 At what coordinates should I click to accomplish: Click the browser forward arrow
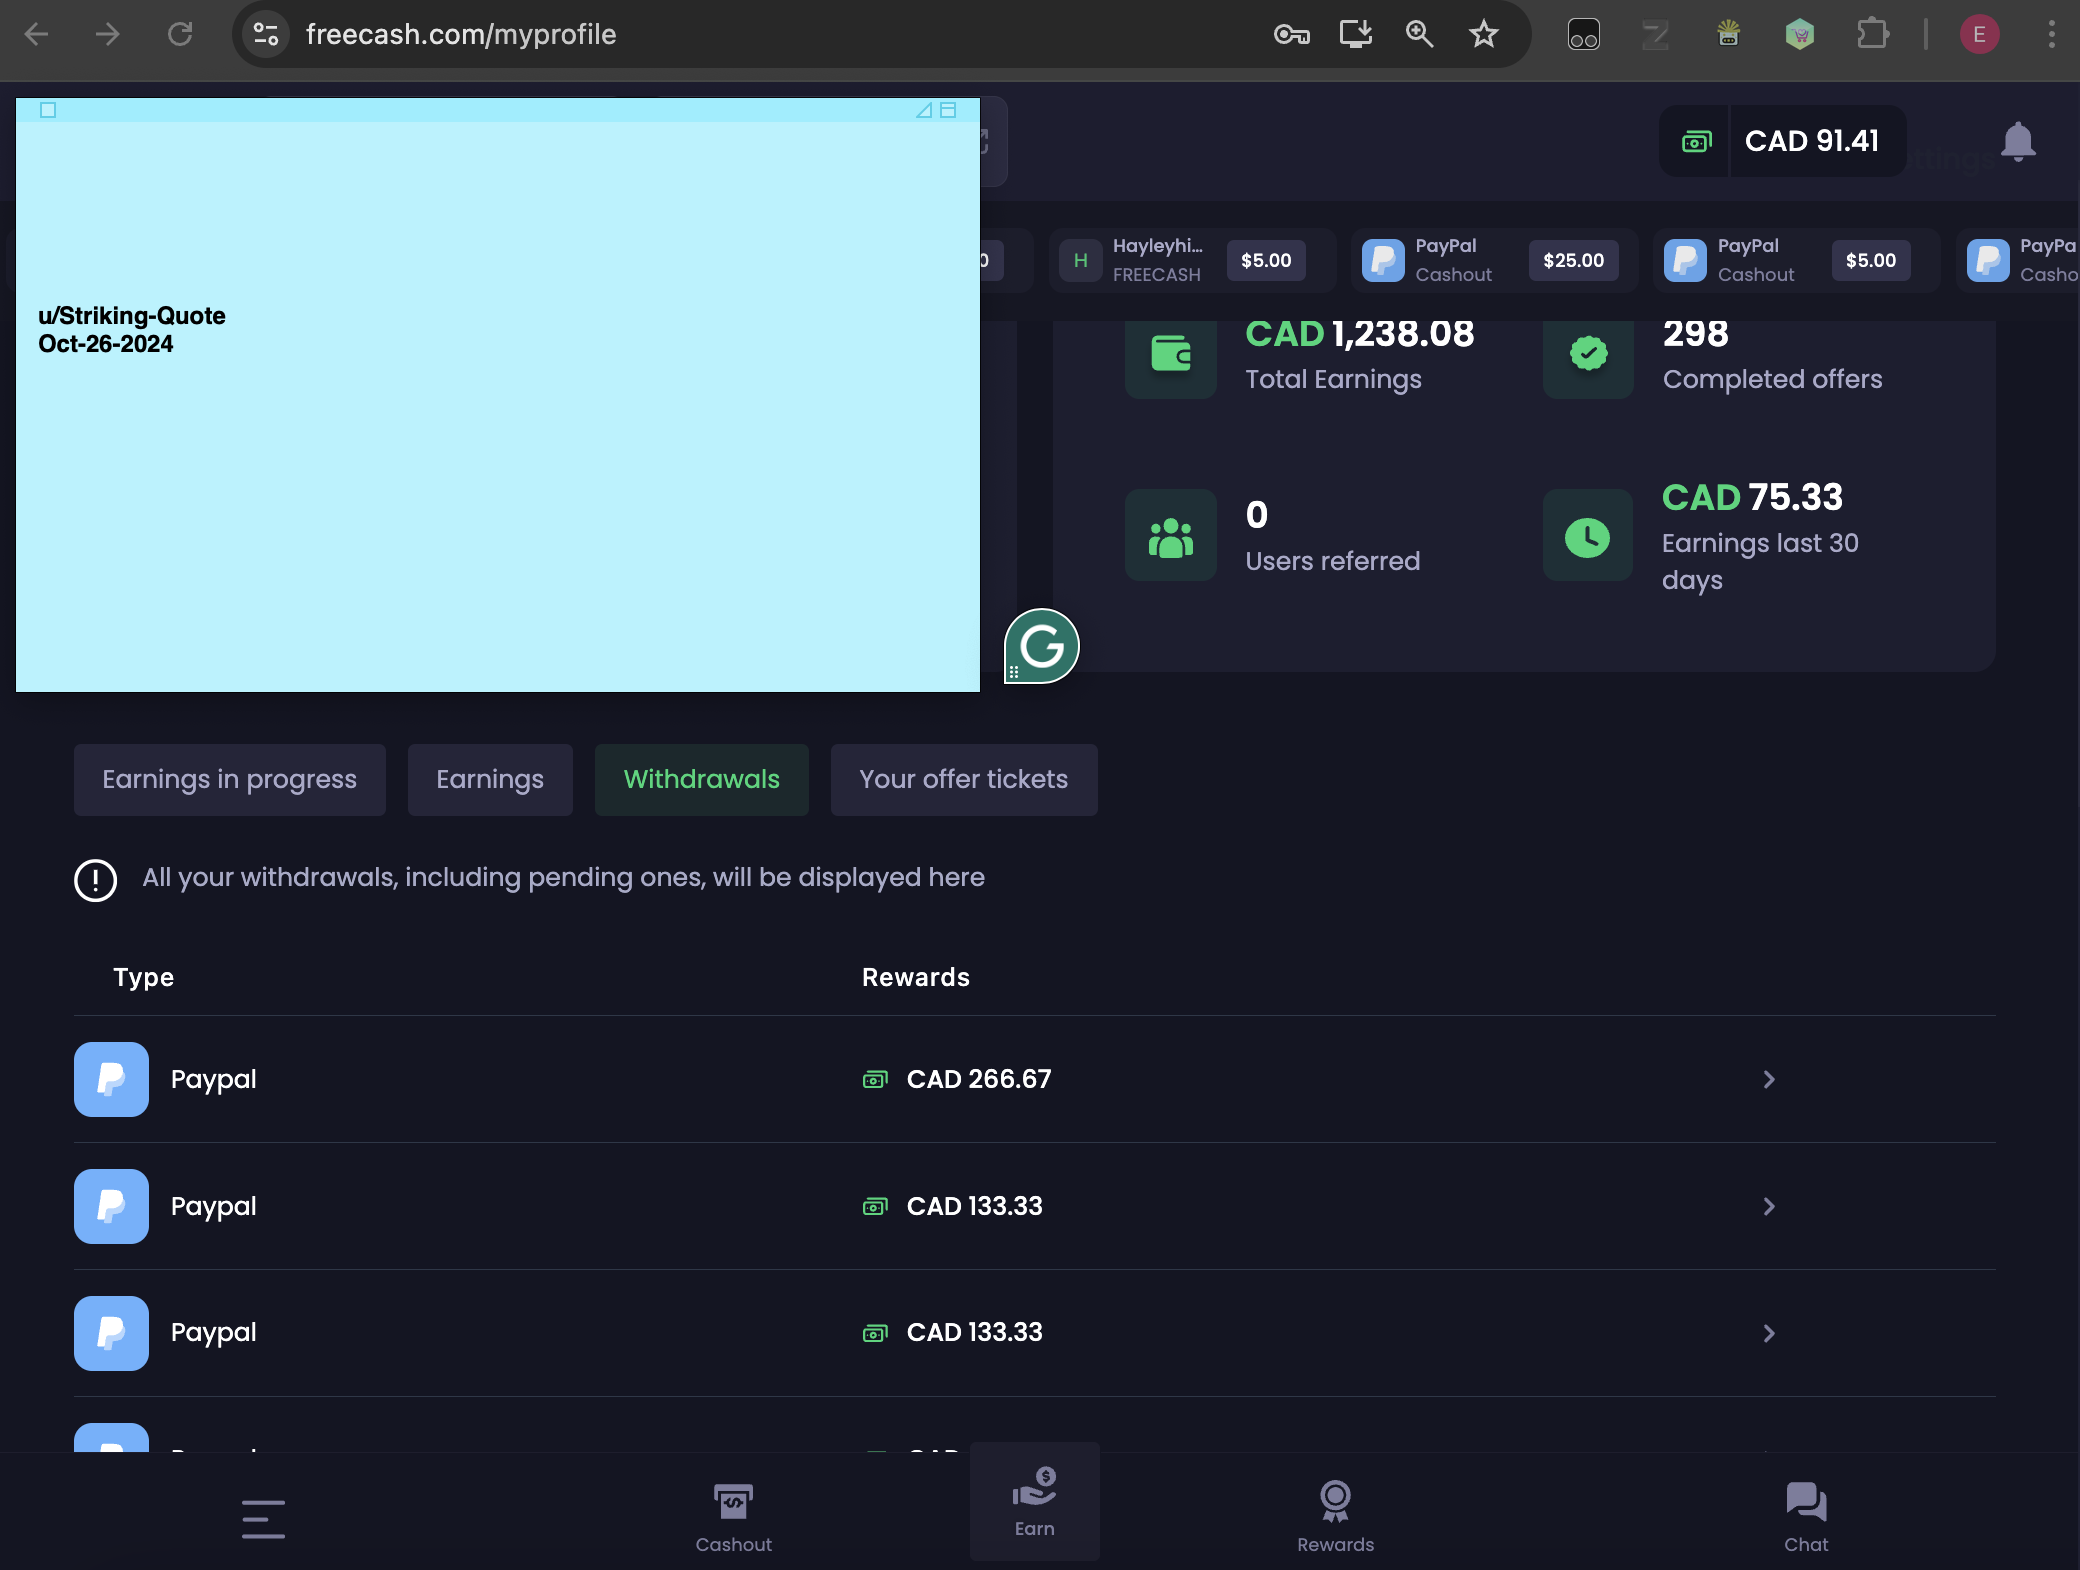pos(108,35)
